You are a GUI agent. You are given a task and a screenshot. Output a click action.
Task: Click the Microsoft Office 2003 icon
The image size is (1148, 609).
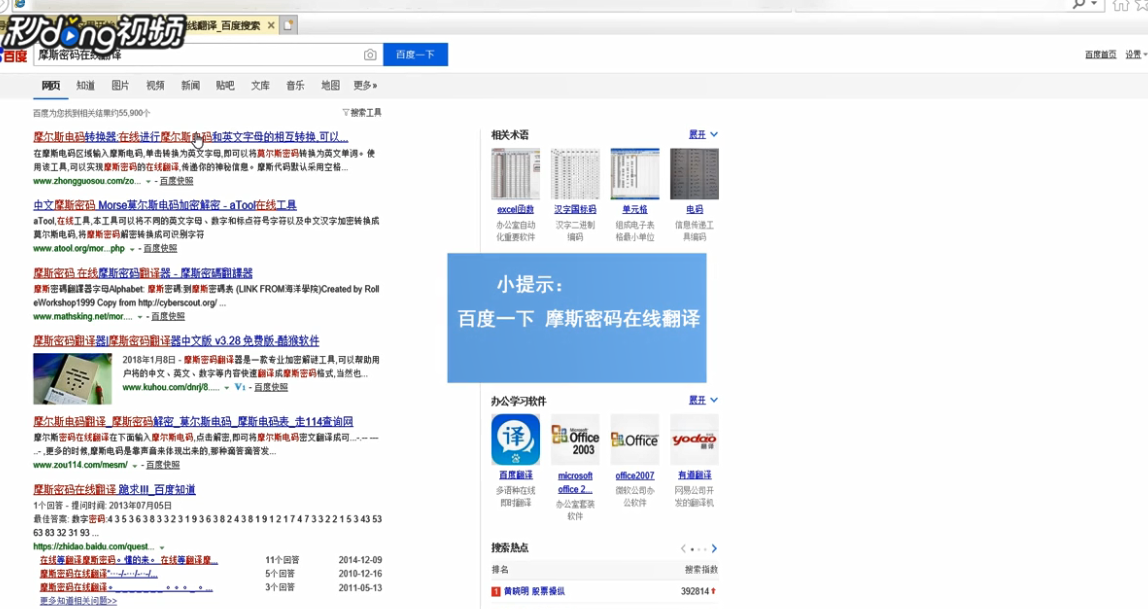(575, 439)
